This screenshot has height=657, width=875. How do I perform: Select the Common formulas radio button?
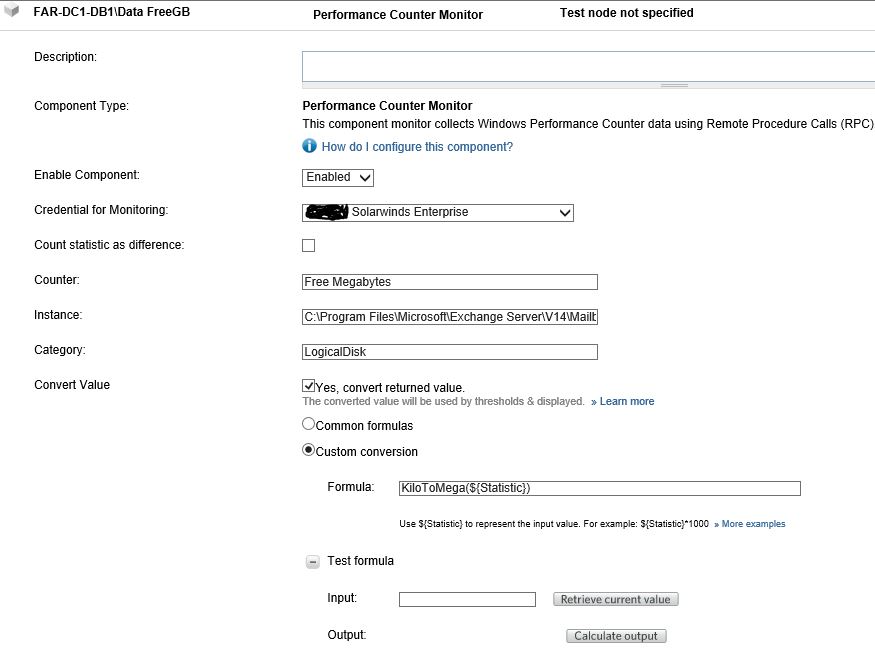coord(309,424)
